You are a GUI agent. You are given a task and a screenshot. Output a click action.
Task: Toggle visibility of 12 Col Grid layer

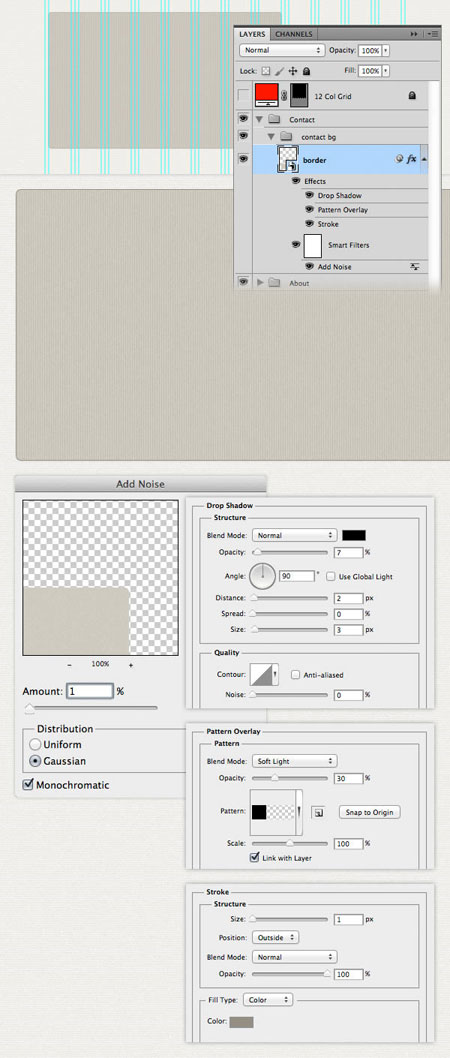(x=243, y=96)
